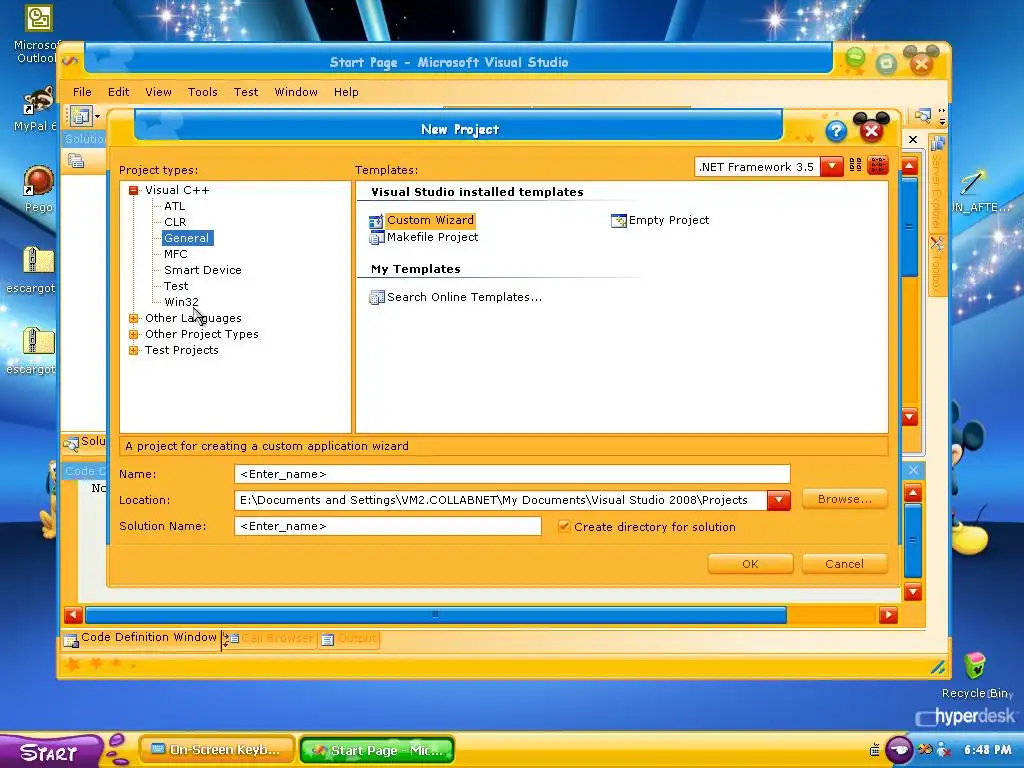
Task: Open the Window menu
Action: coord(296,92)
